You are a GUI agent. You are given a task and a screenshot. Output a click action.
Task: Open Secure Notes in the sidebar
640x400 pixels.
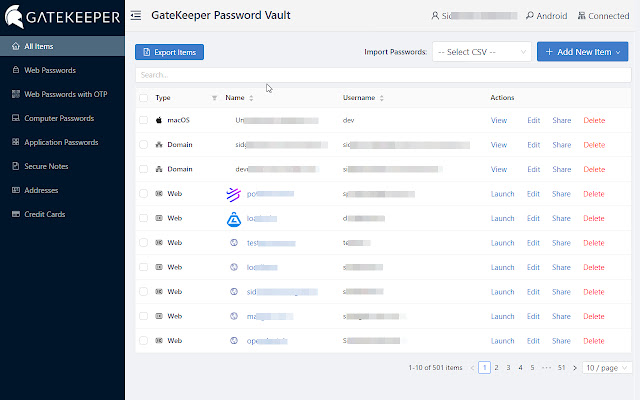(48, 166)
